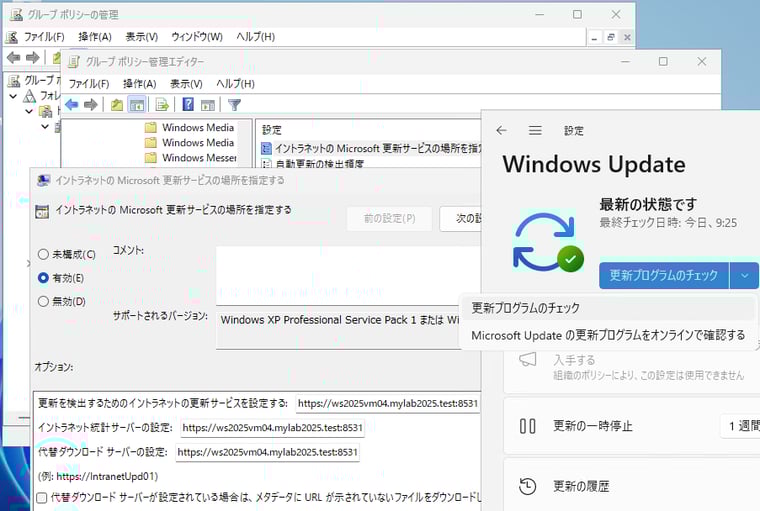This screenshot has height=511, width=760.
Task: Collapse the second-level tree chevron in Management window
Action: click(29, 111)
